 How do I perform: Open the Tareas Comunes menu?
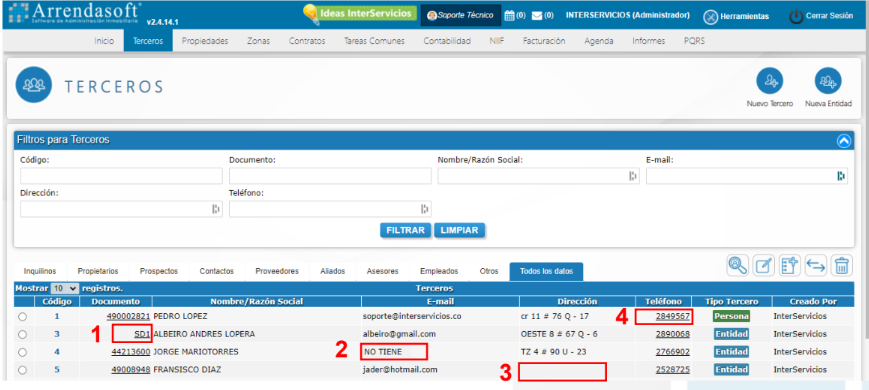click(374, 41)
